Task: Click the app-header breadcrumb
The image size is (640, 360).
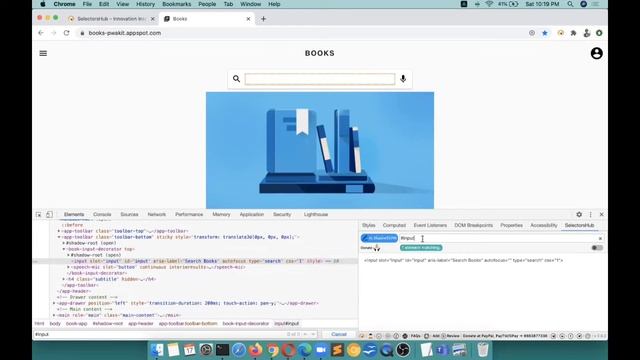Action: 141,324
